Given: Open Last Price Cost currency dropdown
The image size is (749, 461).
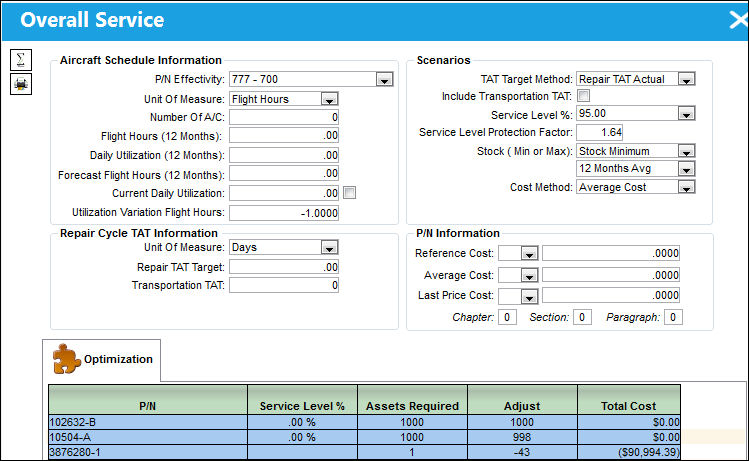Looking at the screenshot, I should pos(529,297).
